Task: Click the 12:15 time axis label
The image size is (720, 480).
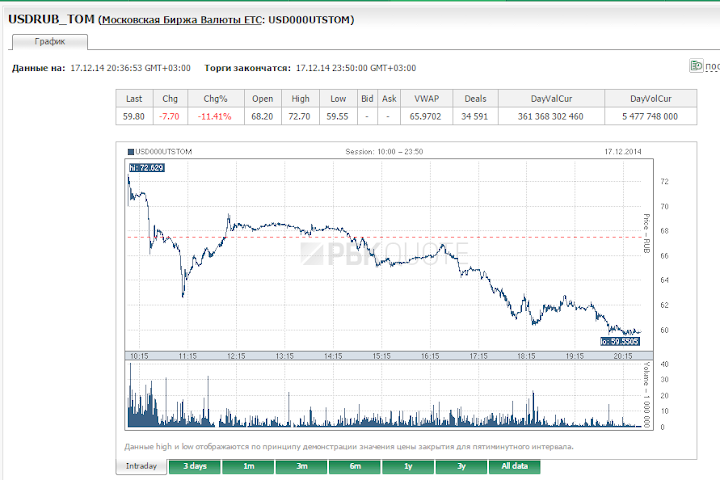Action: point(236,356)
